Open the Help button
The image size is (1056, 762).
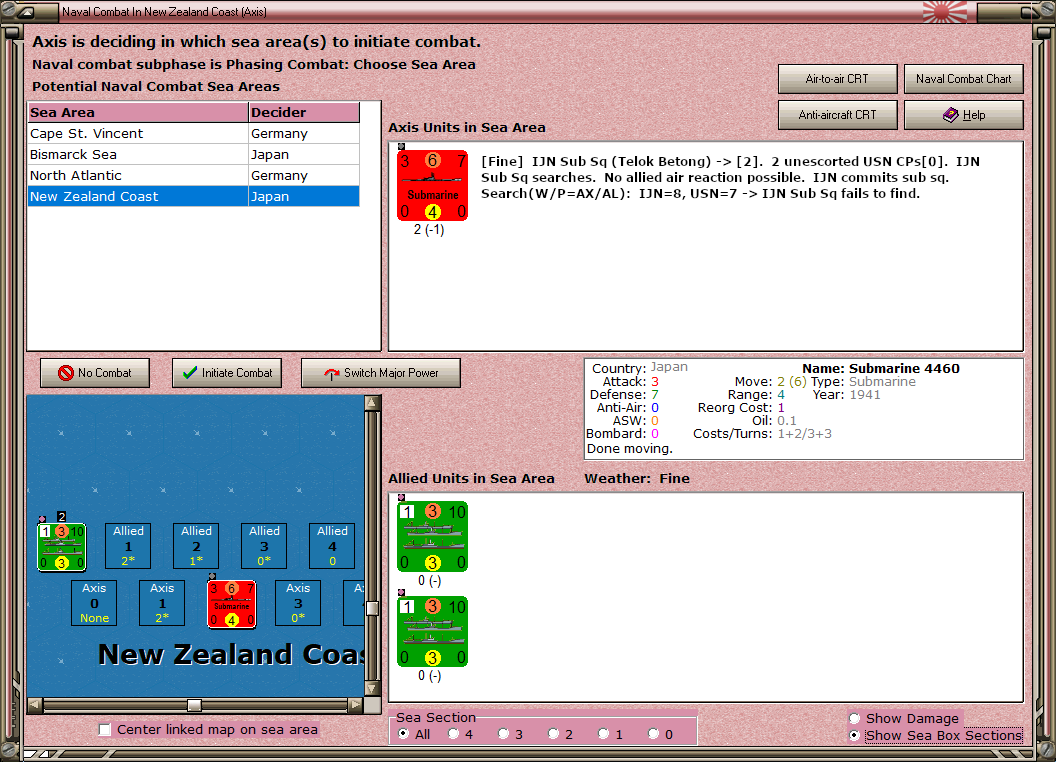click(x=963, y=115)
